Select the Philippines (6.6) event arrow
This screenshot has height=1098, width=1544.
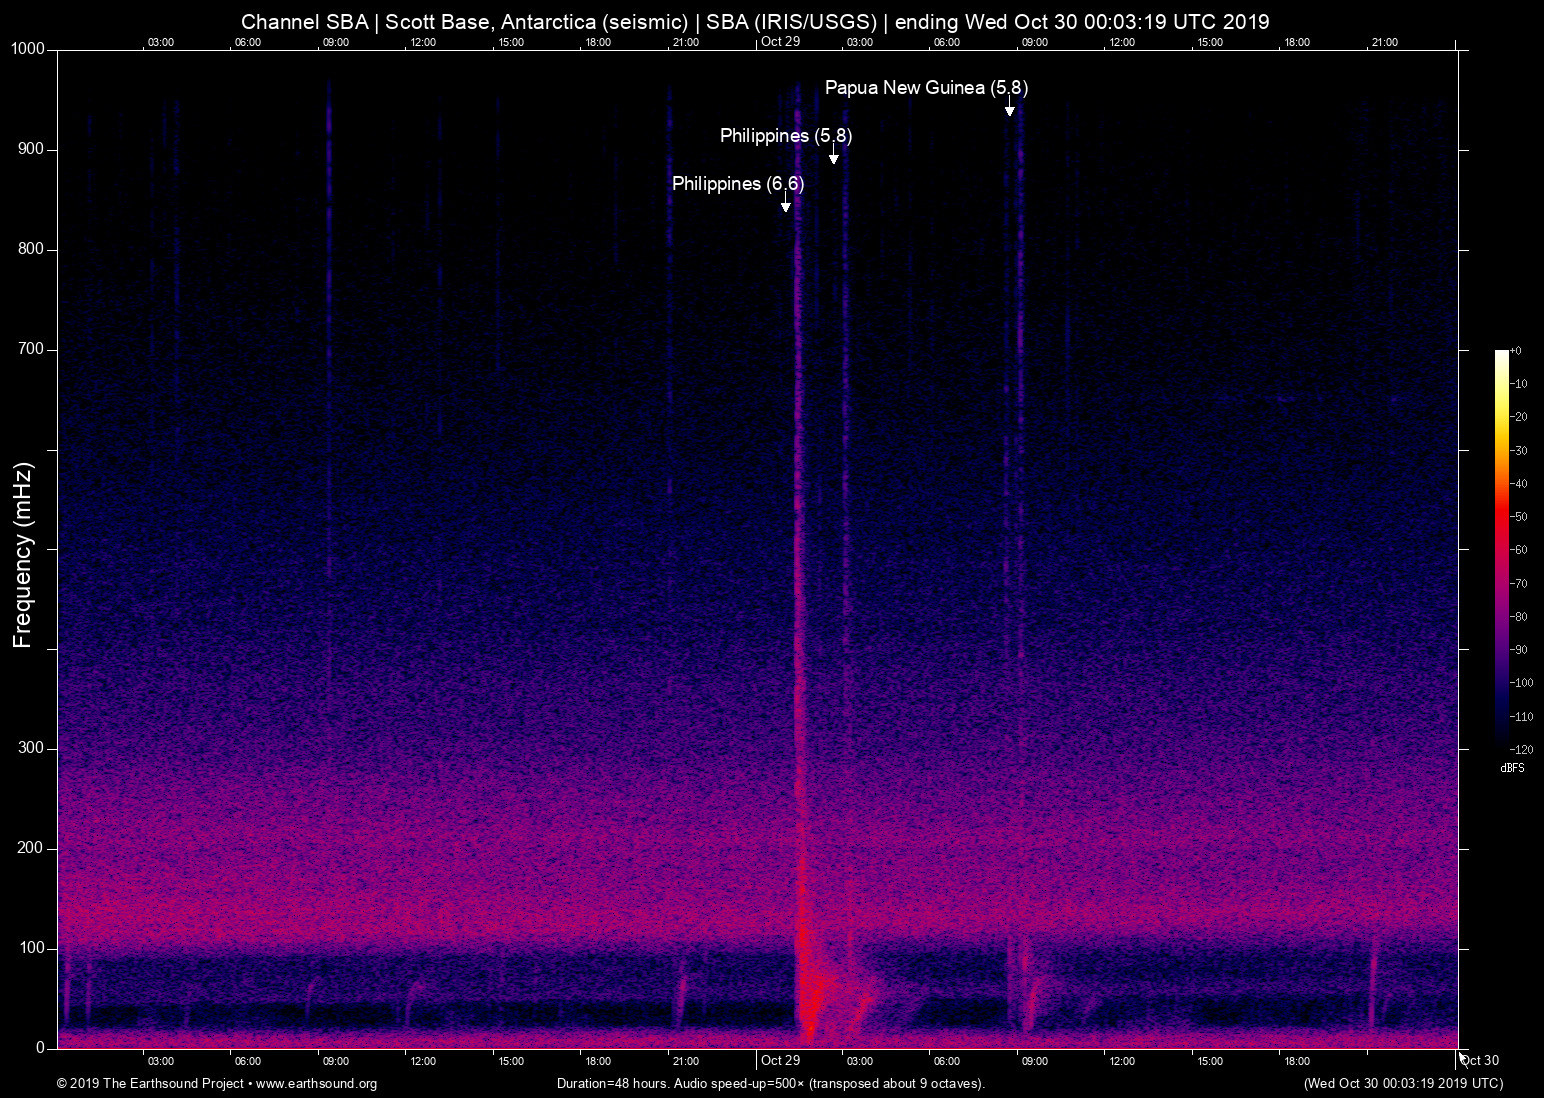point(785,203)
